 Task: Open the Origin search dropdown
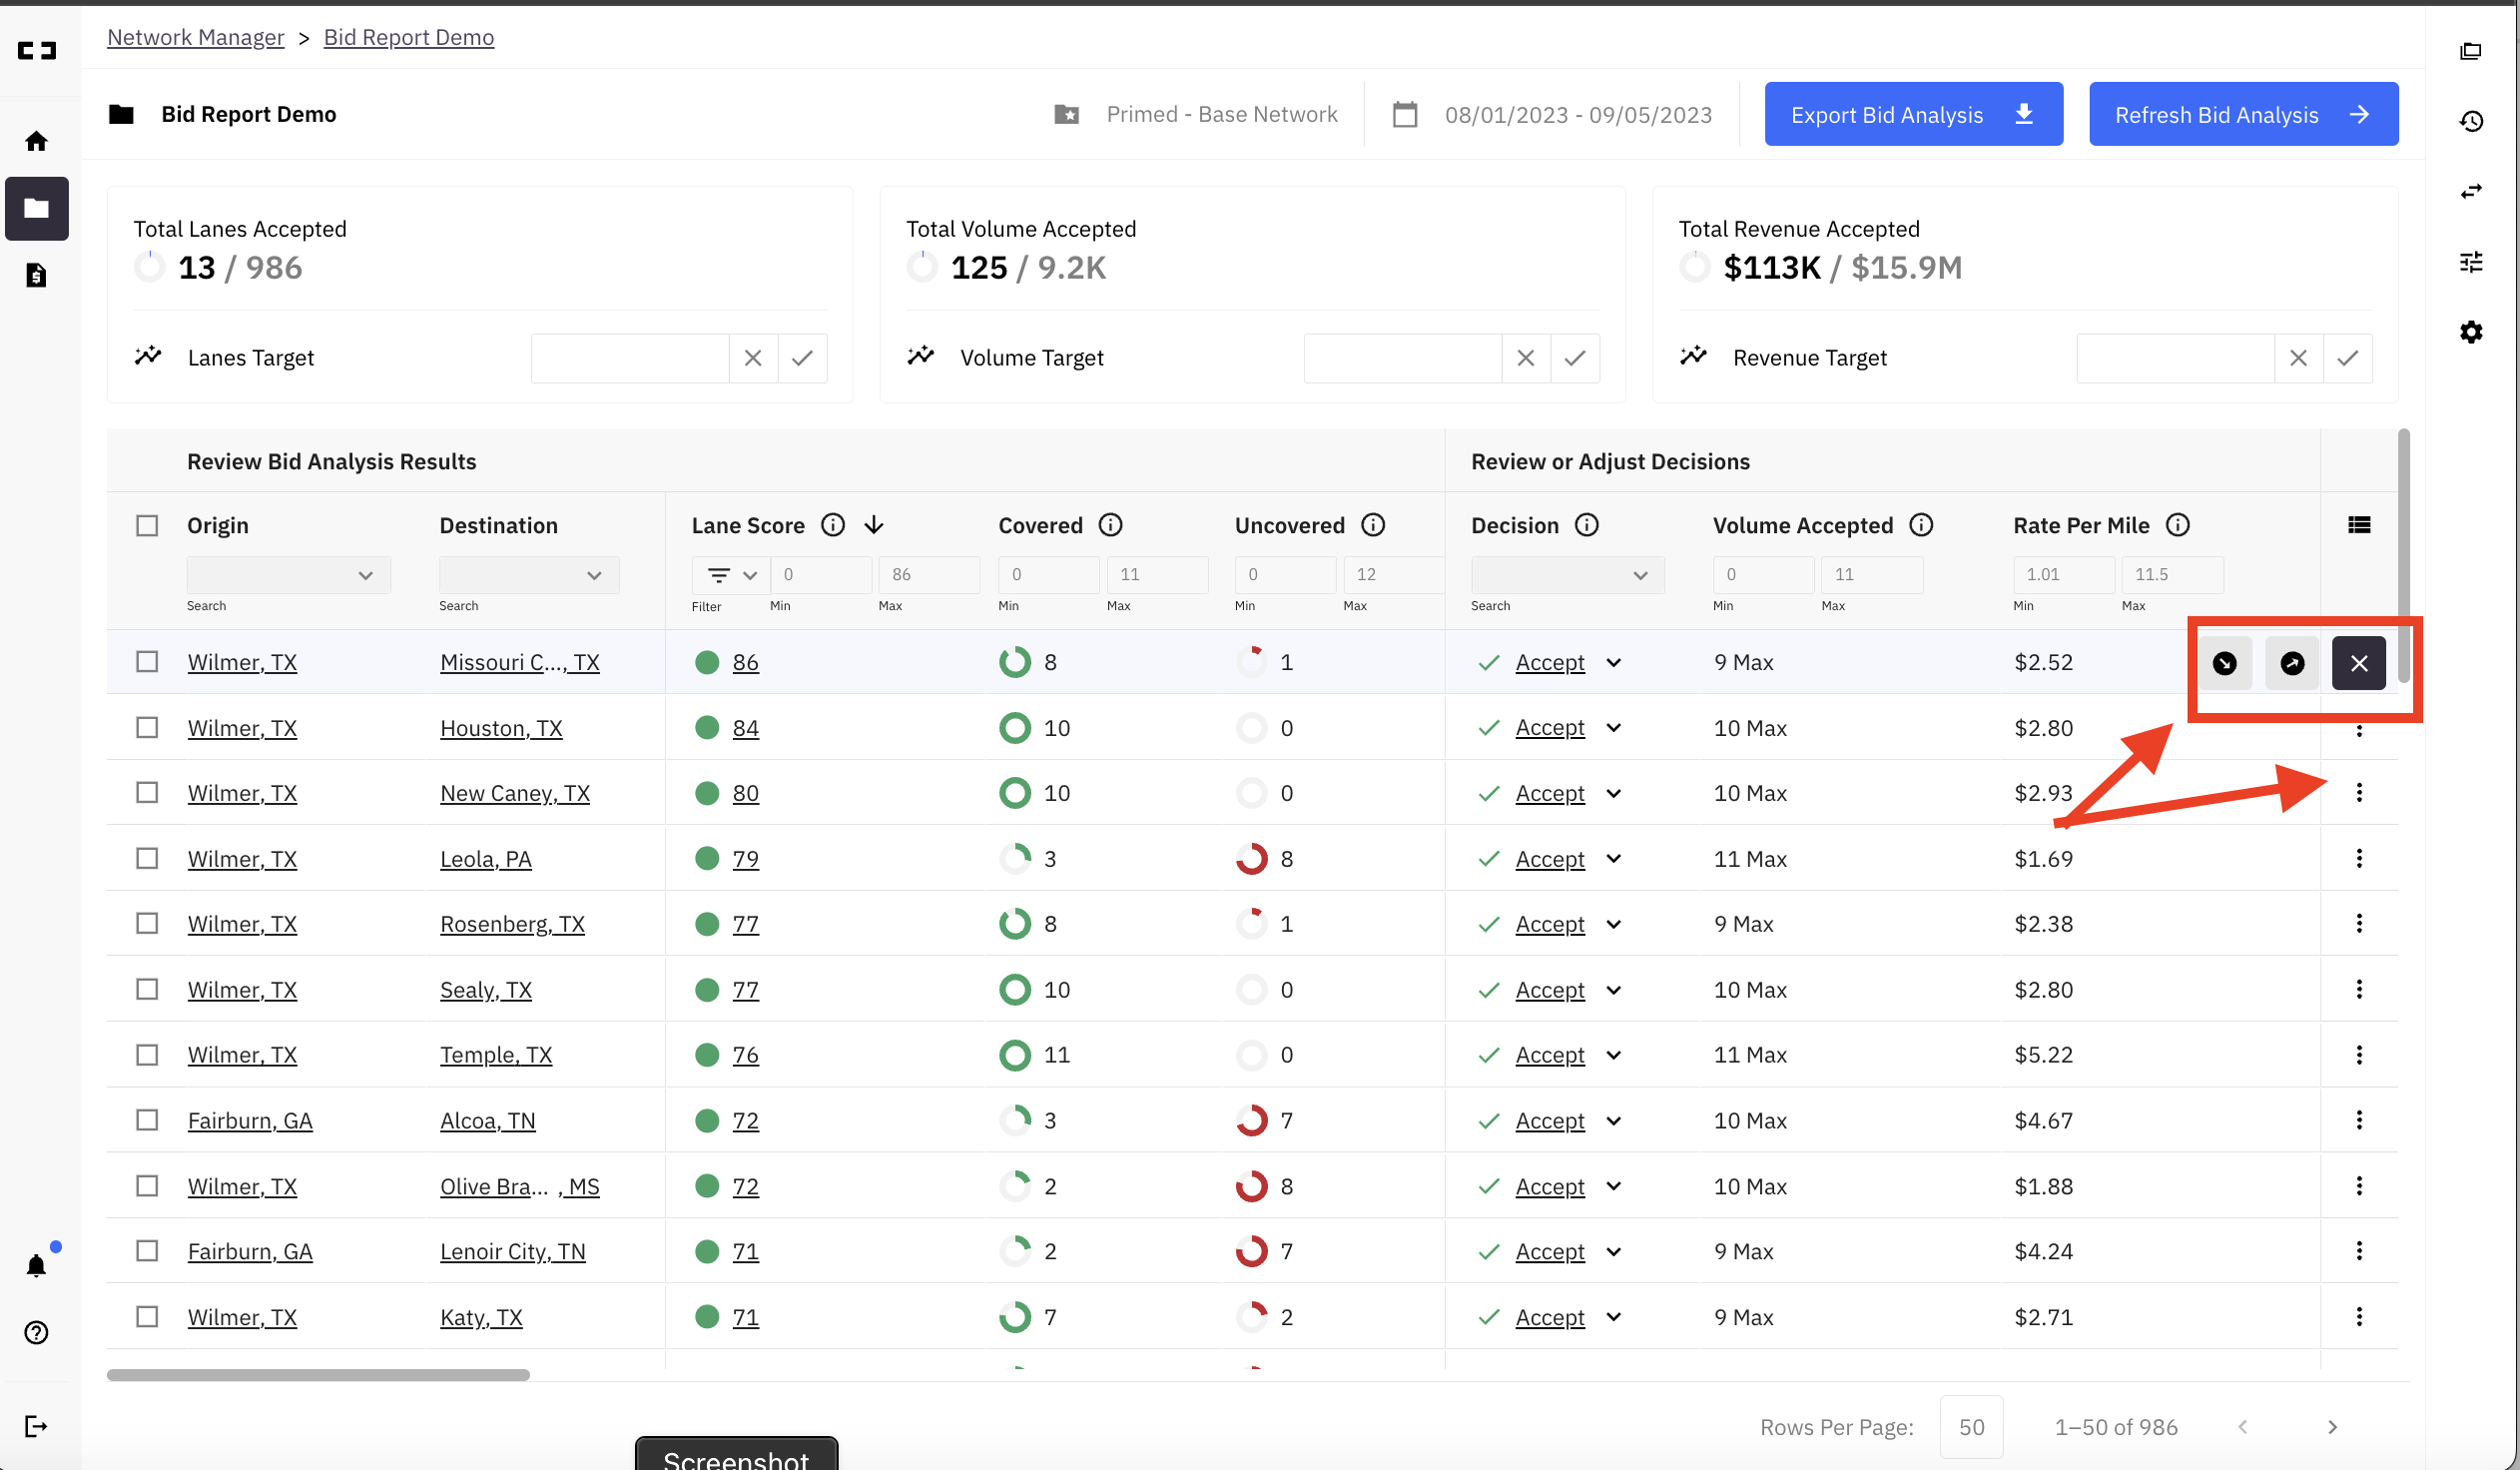click(x=288, y=575)
